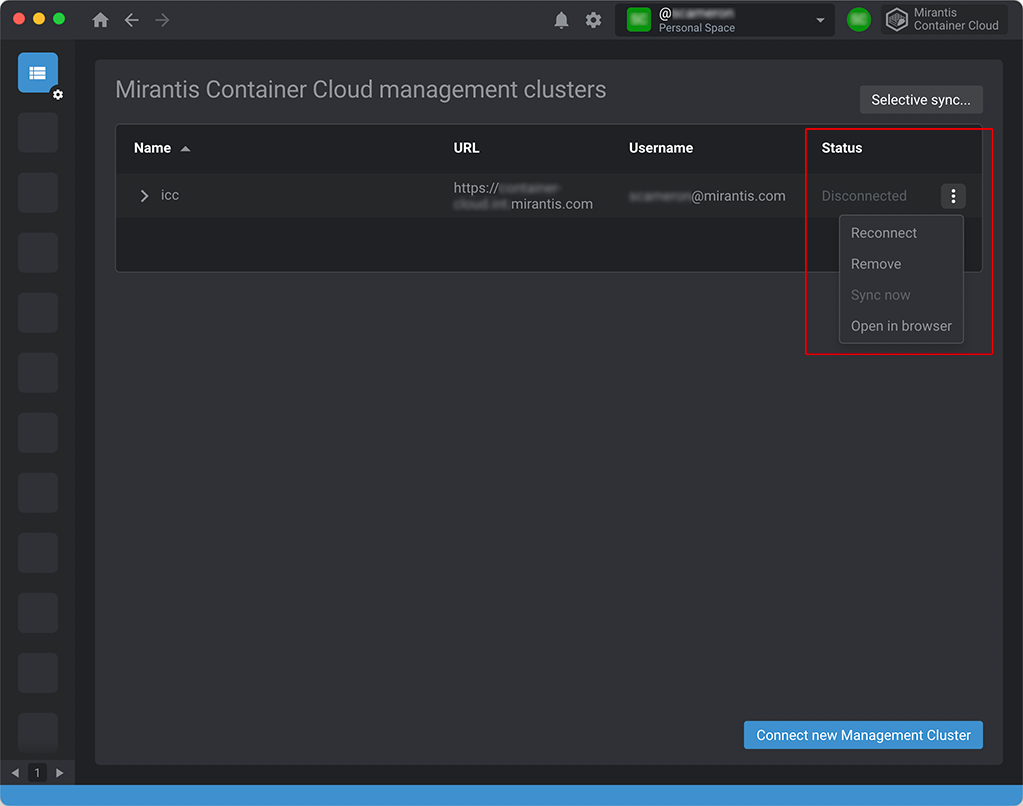Viewport: 1023px width, 806px height.
Task: Open the catalog list sidebar icon
Action: [37, 72]
